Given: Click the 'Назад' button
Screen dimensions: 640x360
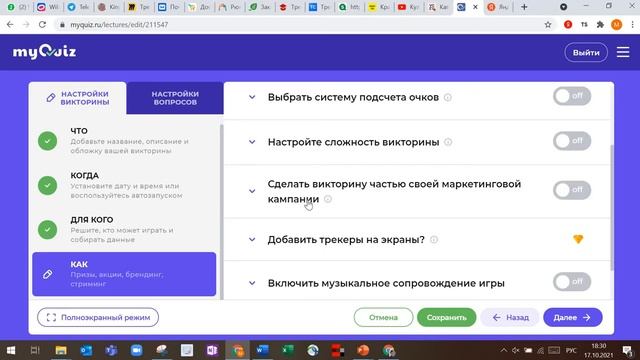Looking at the screenshot, I should coord(510,318).
